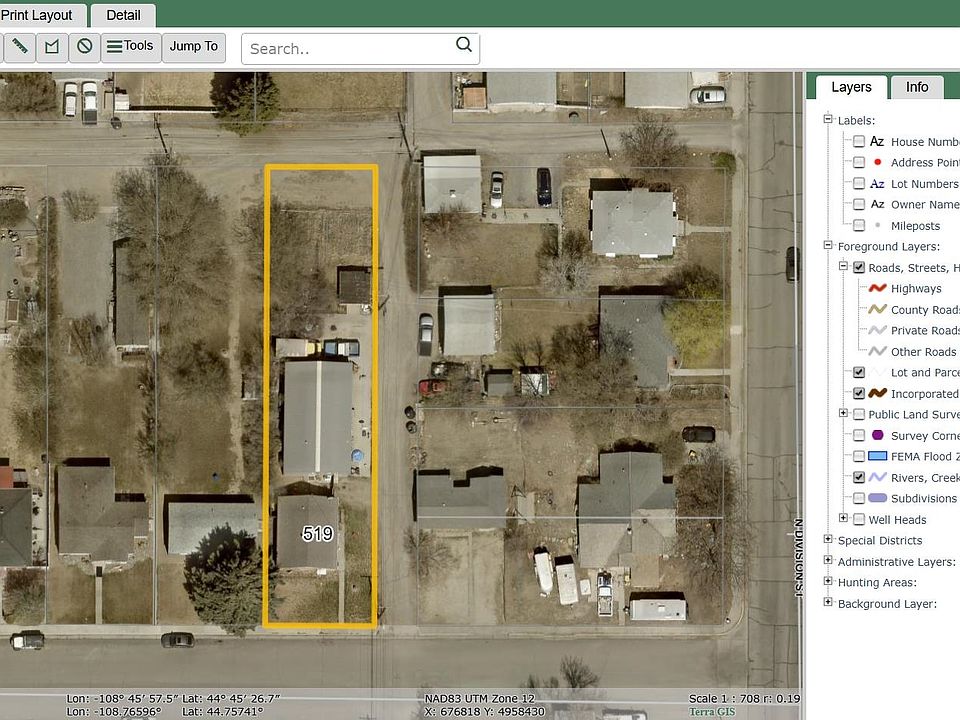Click the Jump To button

click(193, 46)
